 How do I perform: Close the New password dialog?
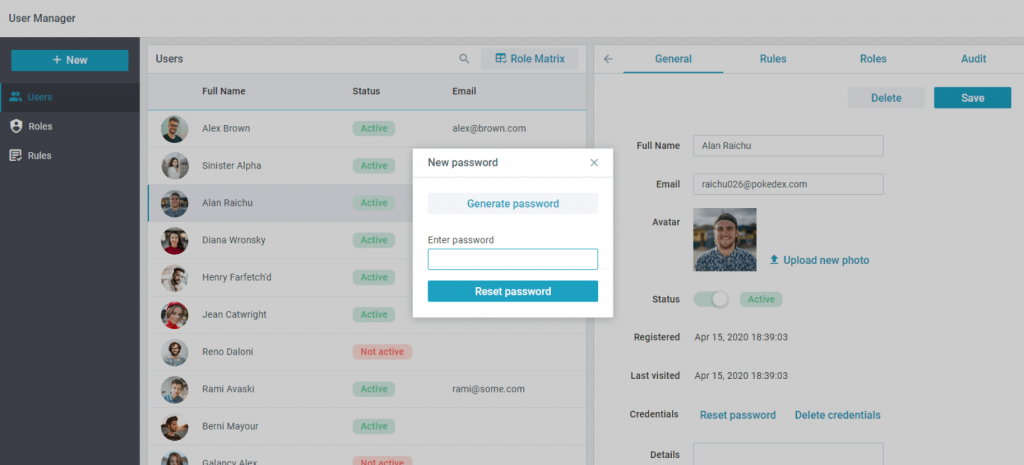pyautogui.click(x=594, y=162)
